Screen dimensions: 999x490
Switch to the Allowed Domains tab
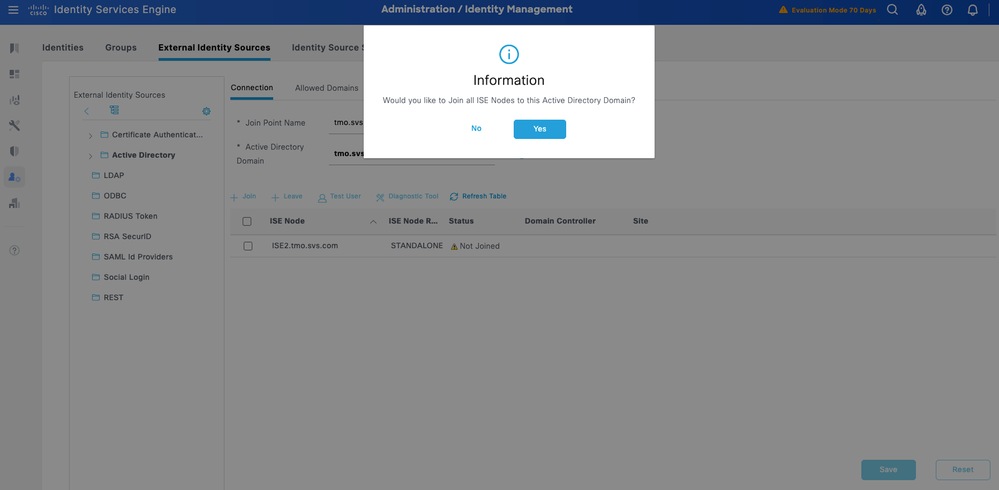click(x=327, y=88)
